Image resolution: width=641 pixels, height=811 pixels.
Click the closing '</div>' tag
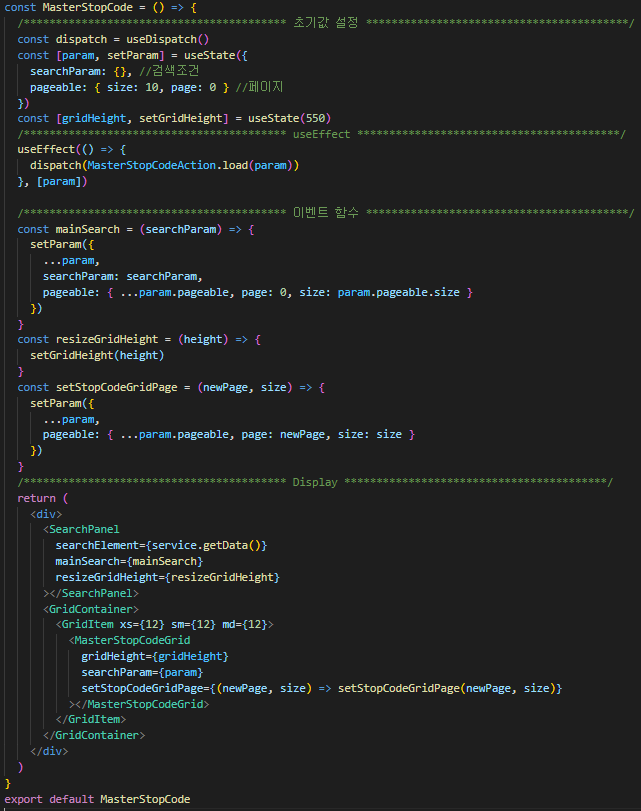(49, 752)
